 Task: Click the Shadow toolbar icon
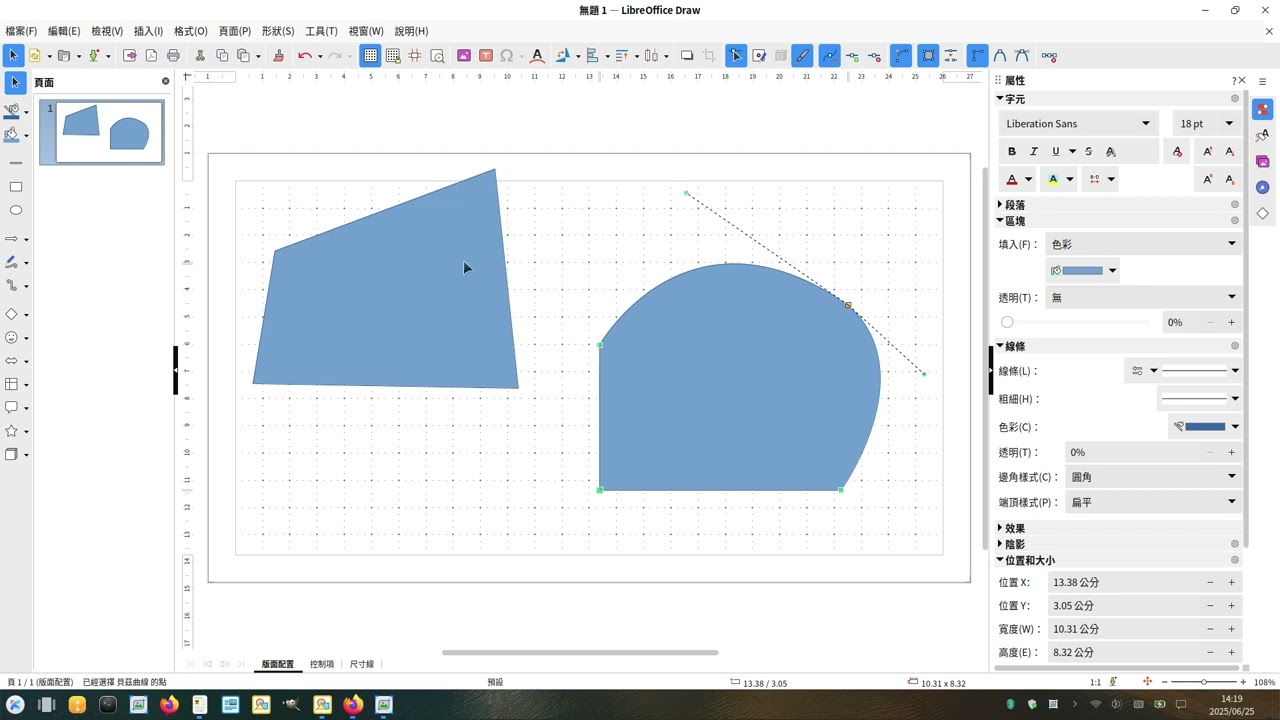pos(687,56)
